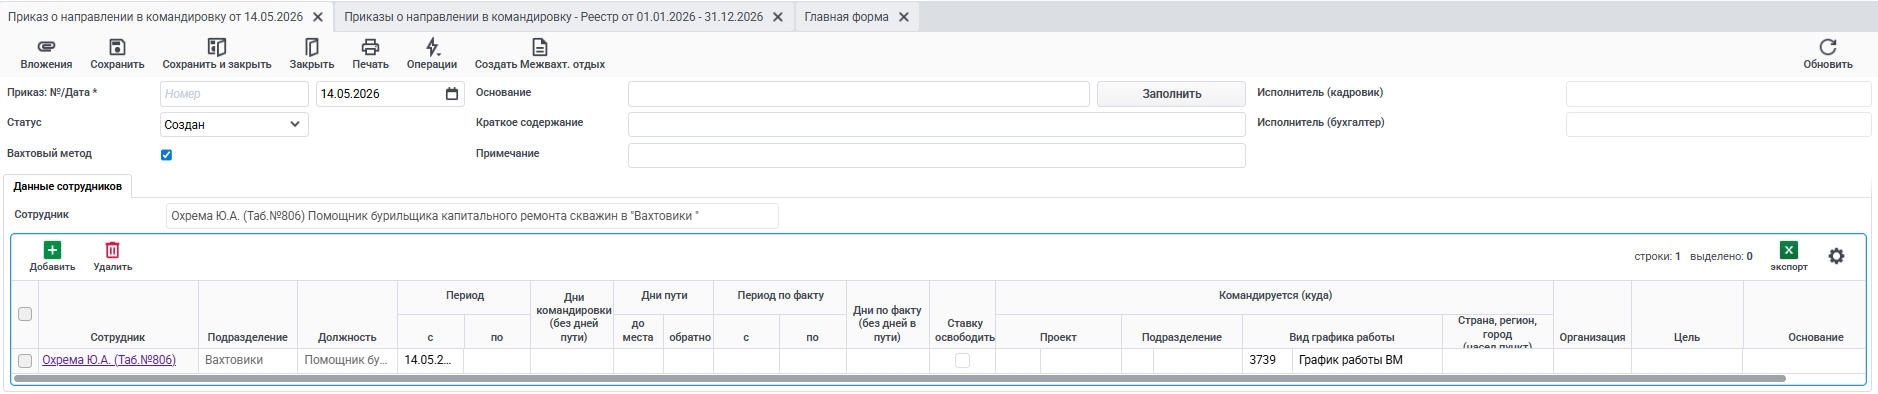1878x394 pixels.
Task: Open the Данные сотрудников tab
Action: click(x=68, y=186)
